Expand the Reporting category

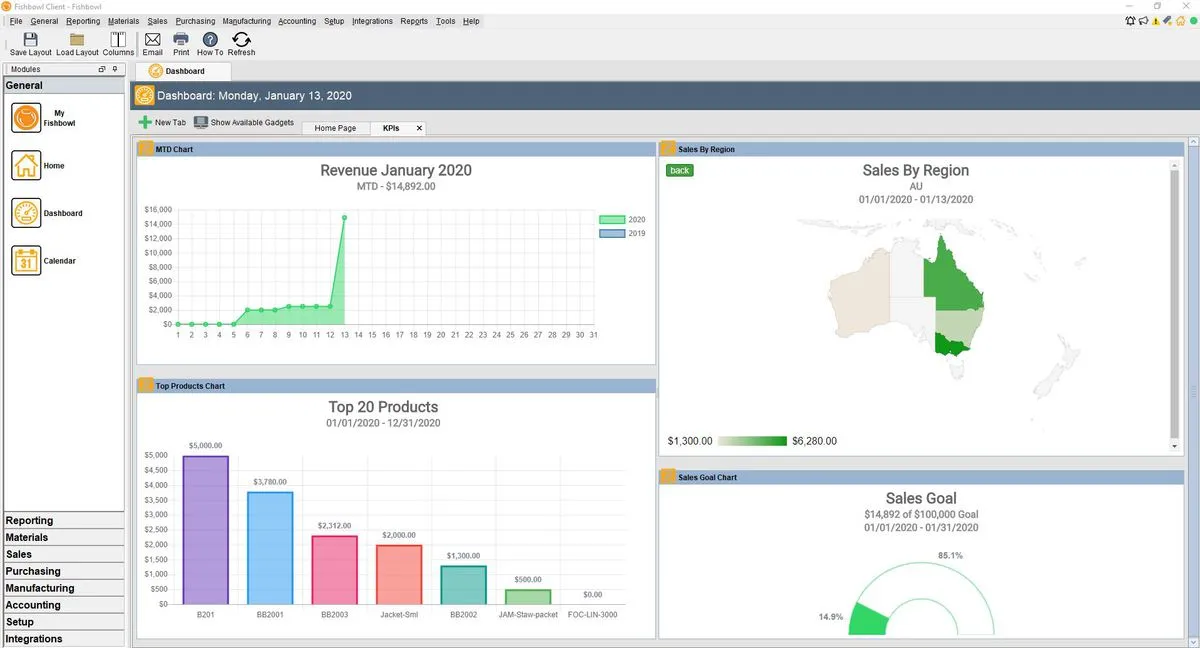coord(64,520)
